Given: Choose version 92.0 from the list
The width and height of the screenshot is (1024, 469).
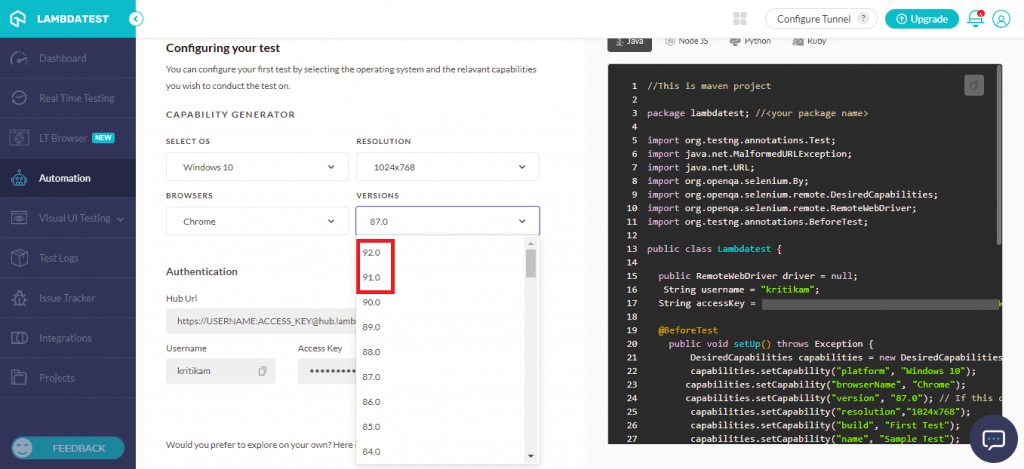Looking at the screenshot, I should pyautogui.click(x=372, y=253).
